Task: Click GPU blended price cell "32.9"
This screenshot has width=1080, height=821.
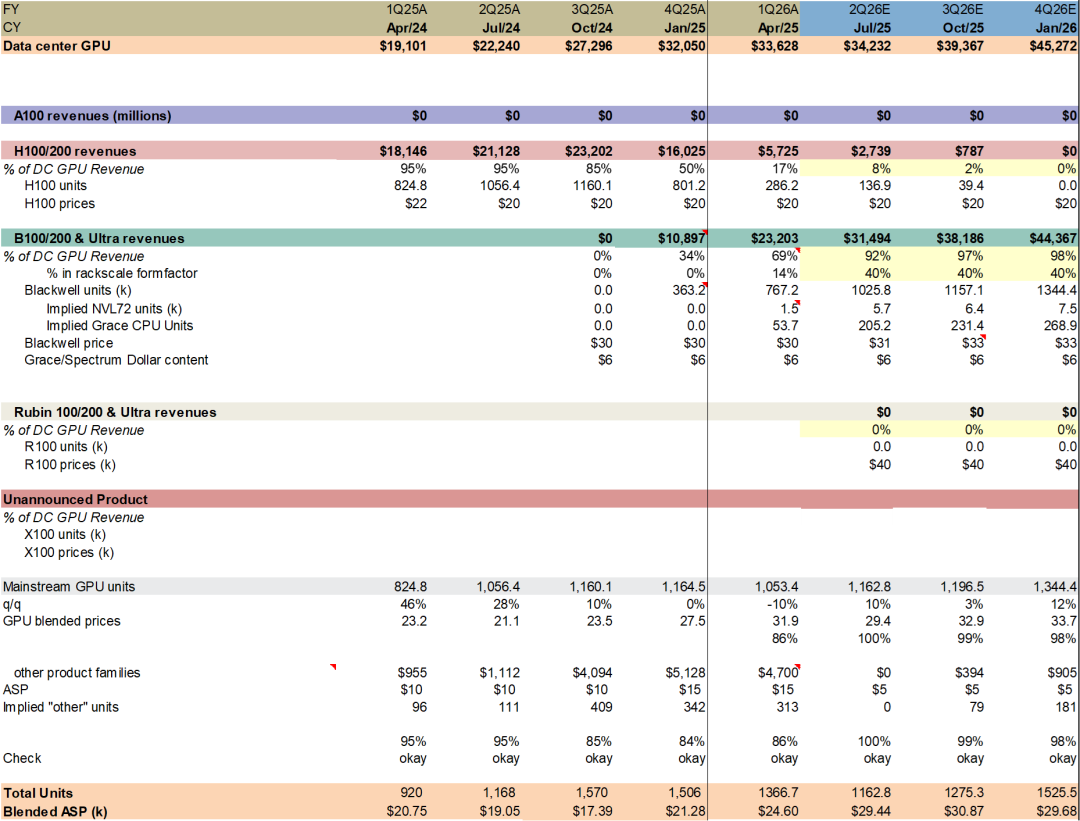Action: tap(971, 621)
